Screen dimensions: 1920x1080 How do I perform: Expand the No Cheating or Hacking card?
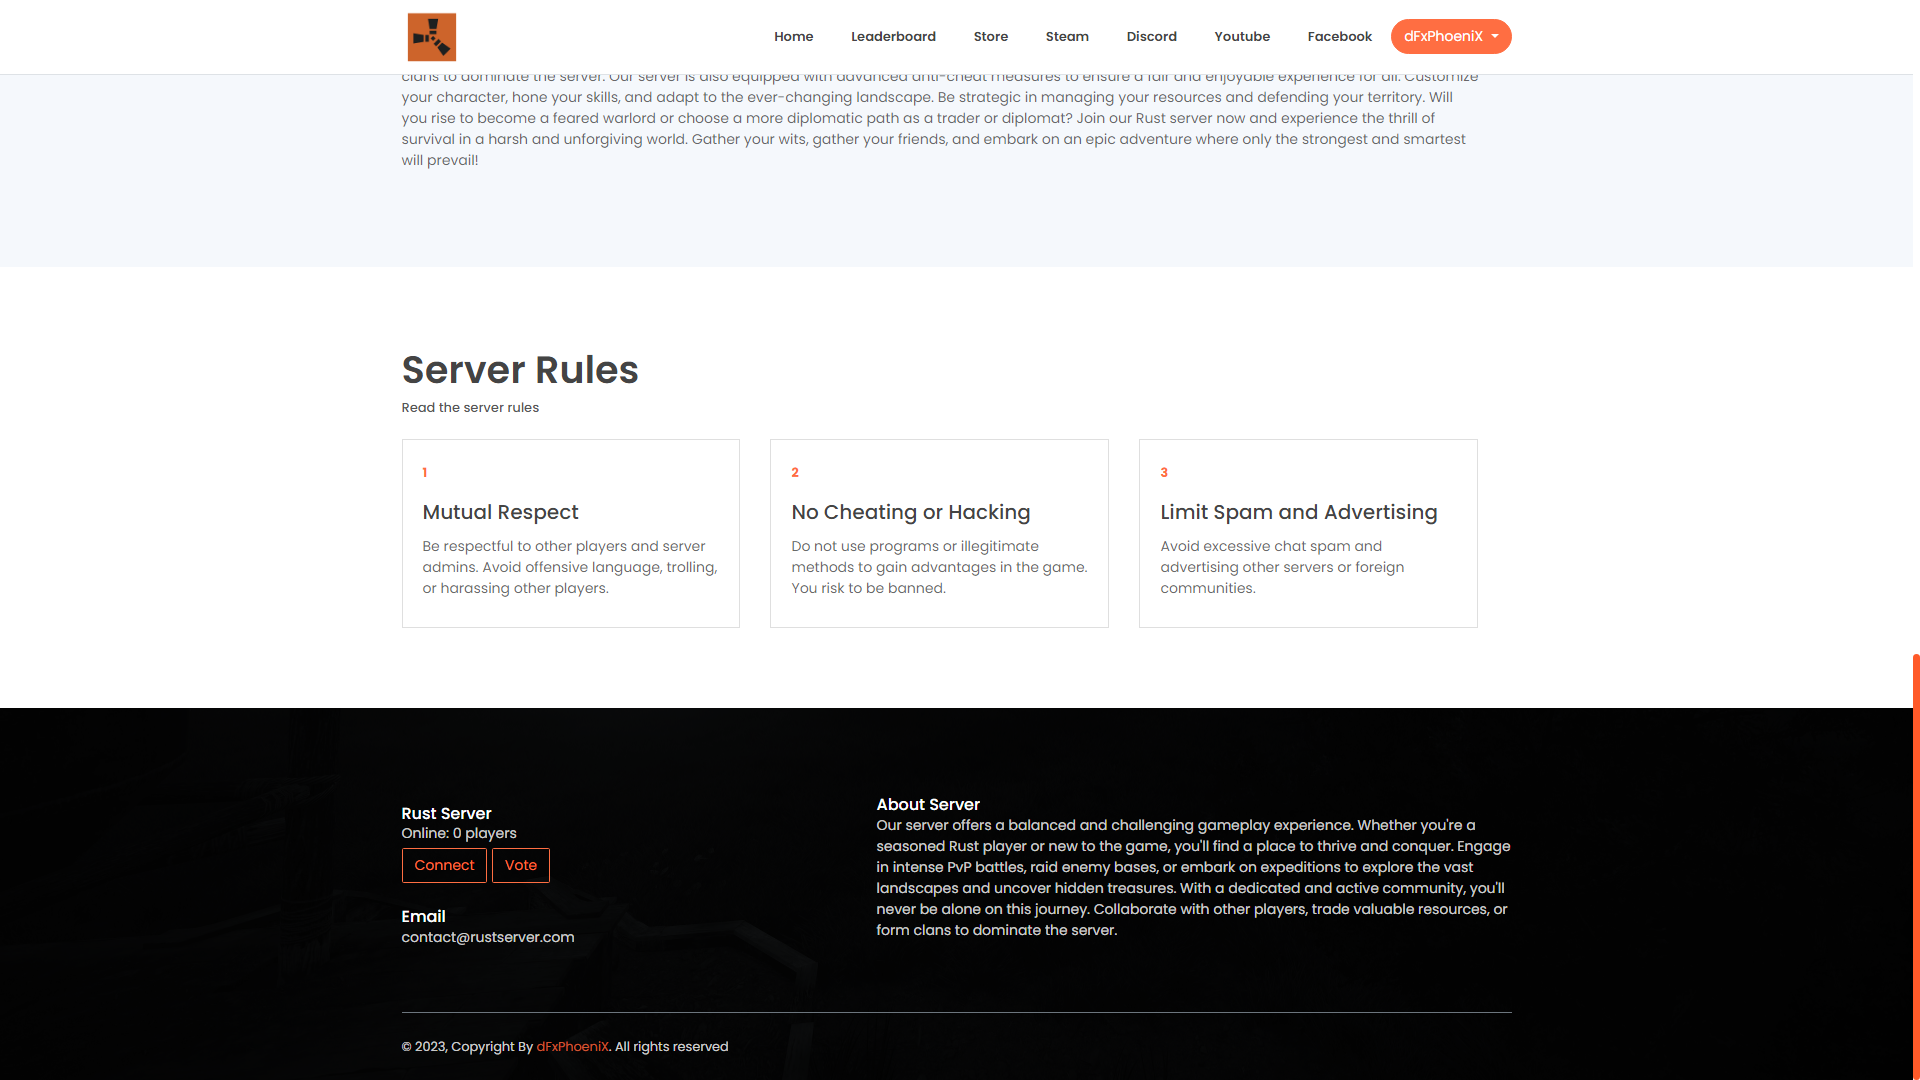tap(939, 533)
